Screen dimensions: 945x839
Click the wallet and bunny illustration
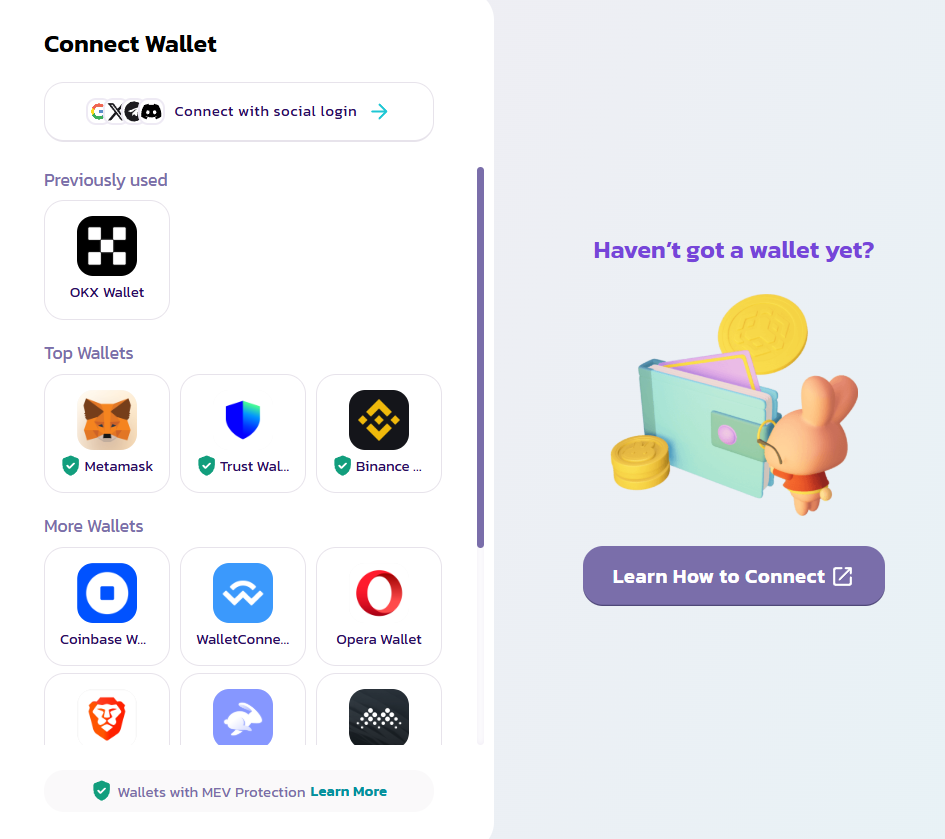tap(734, 405)
